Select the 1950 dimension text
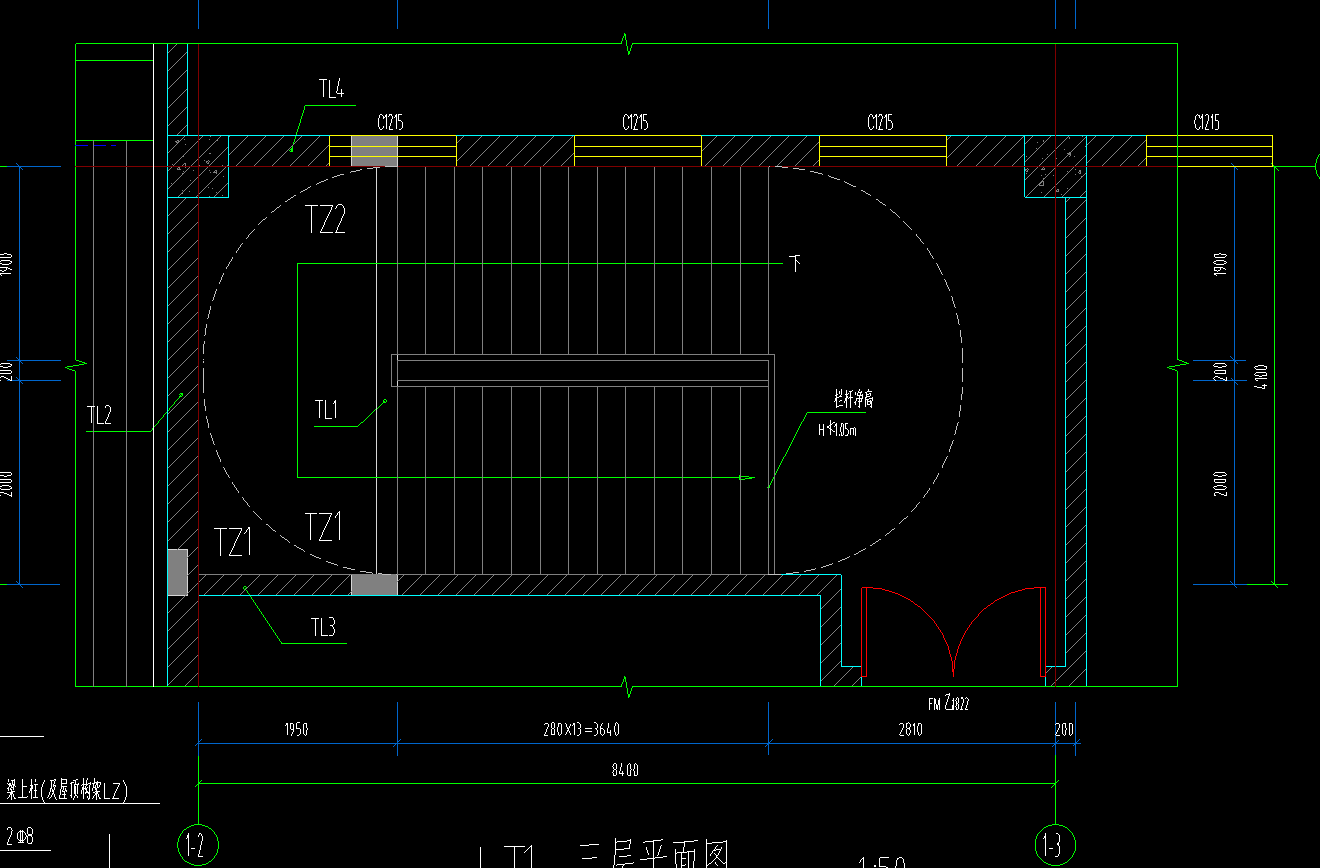 click(296, 729)
